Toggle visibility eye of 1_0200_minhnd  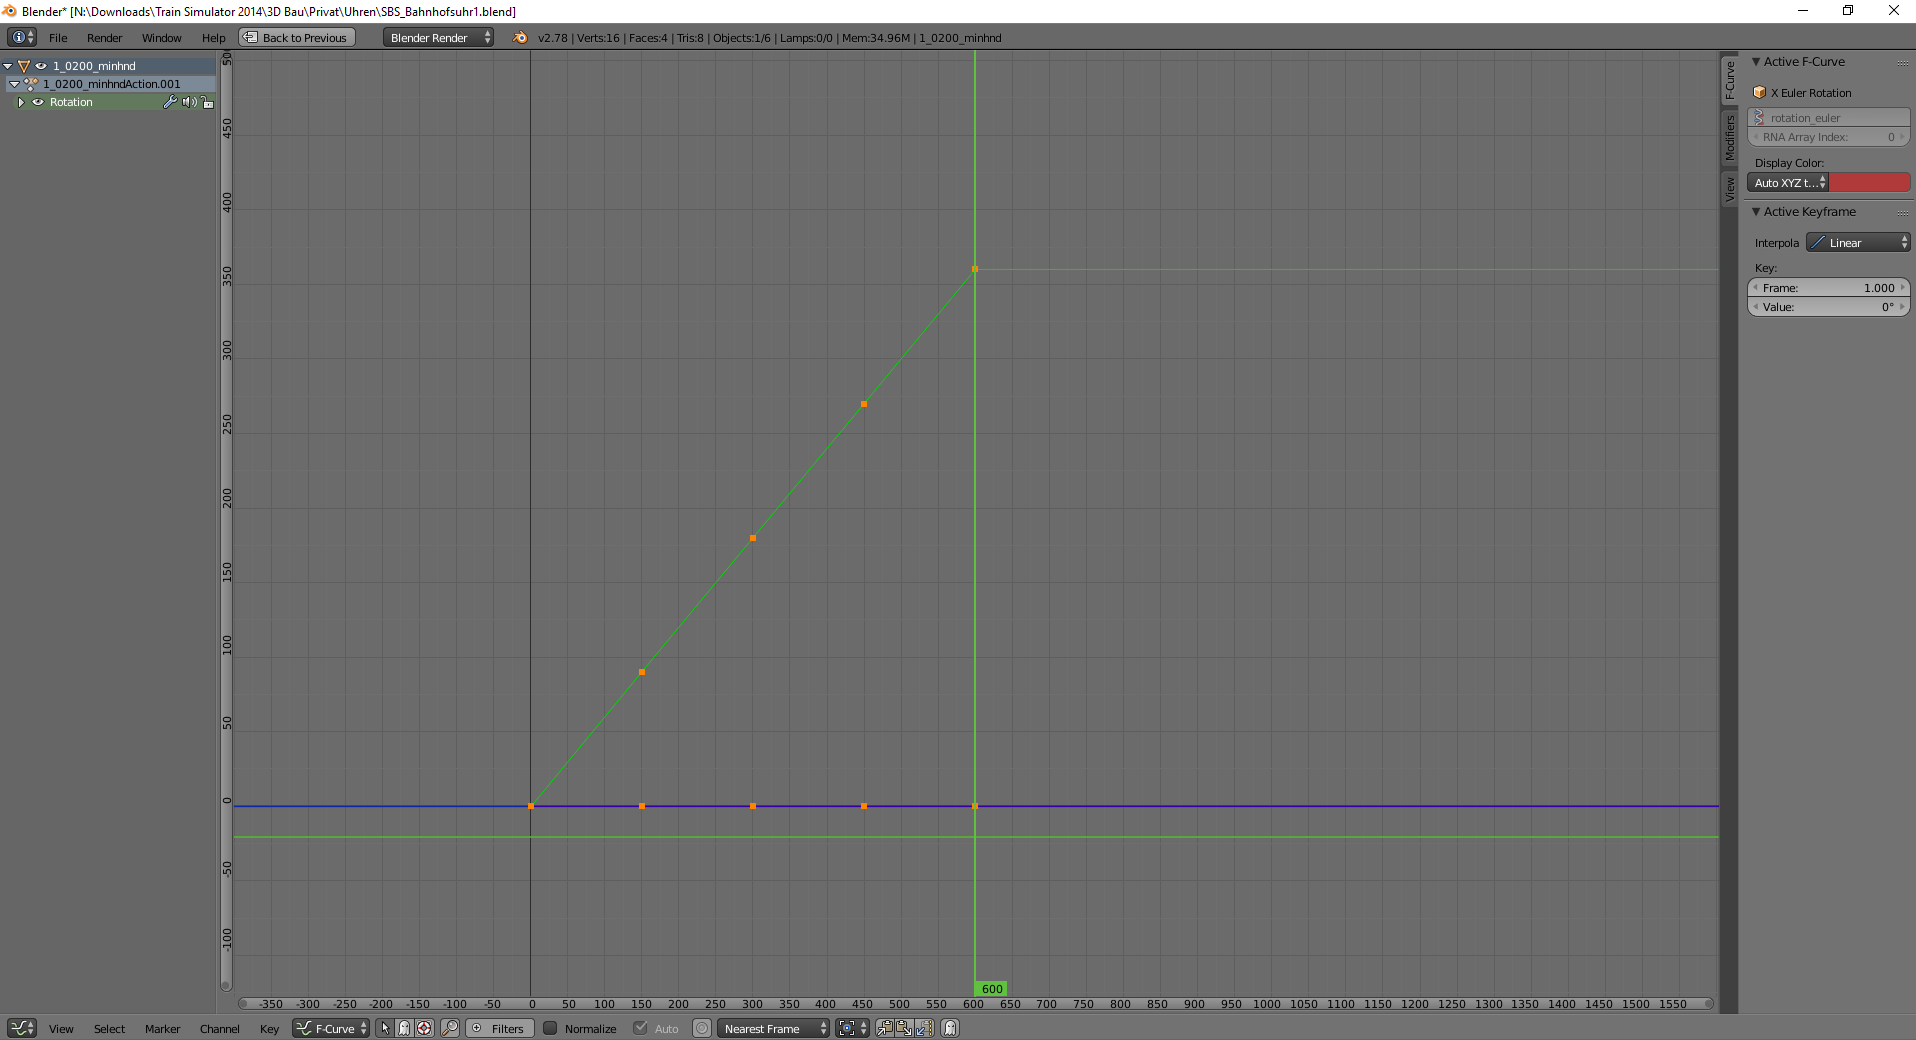(41, 66)
